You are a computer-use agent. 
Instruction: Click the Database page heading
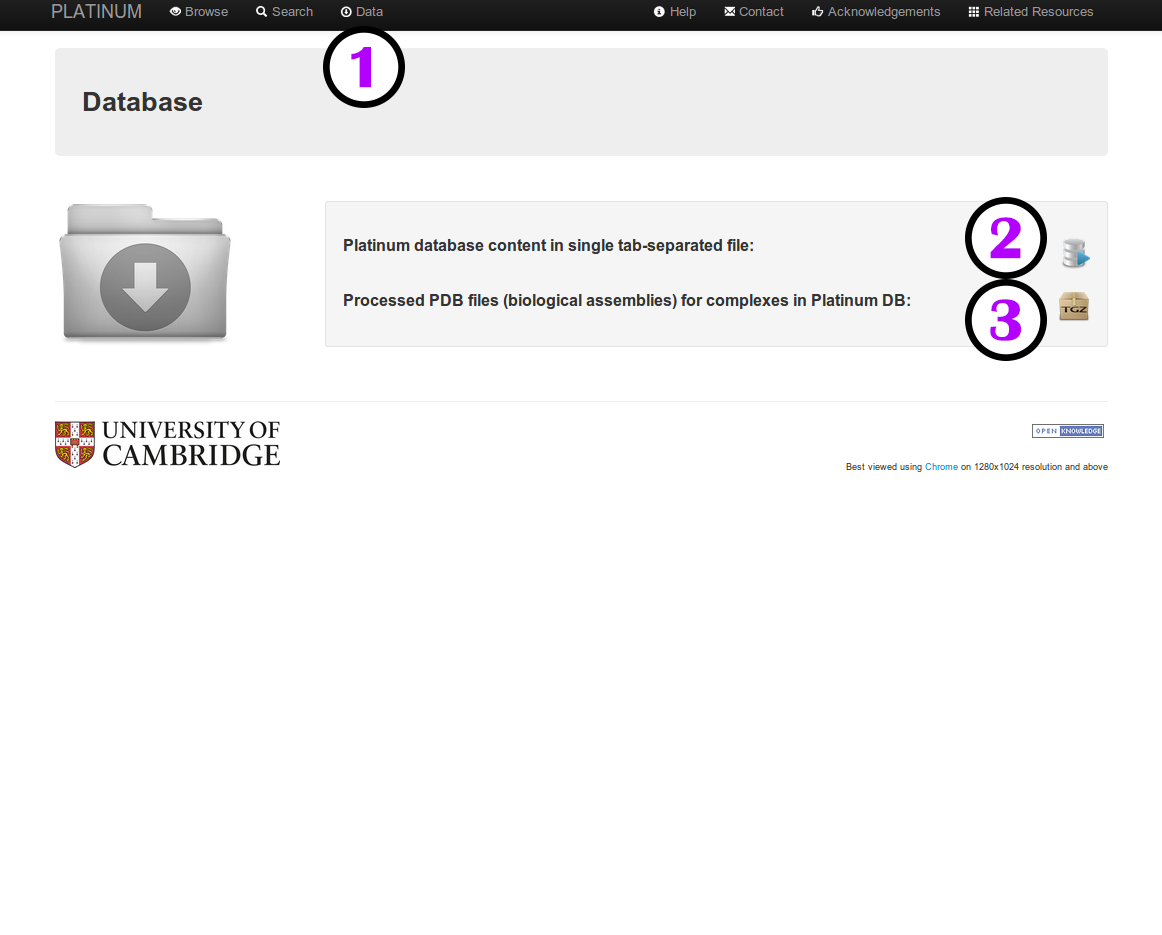[x=142, y=102]
